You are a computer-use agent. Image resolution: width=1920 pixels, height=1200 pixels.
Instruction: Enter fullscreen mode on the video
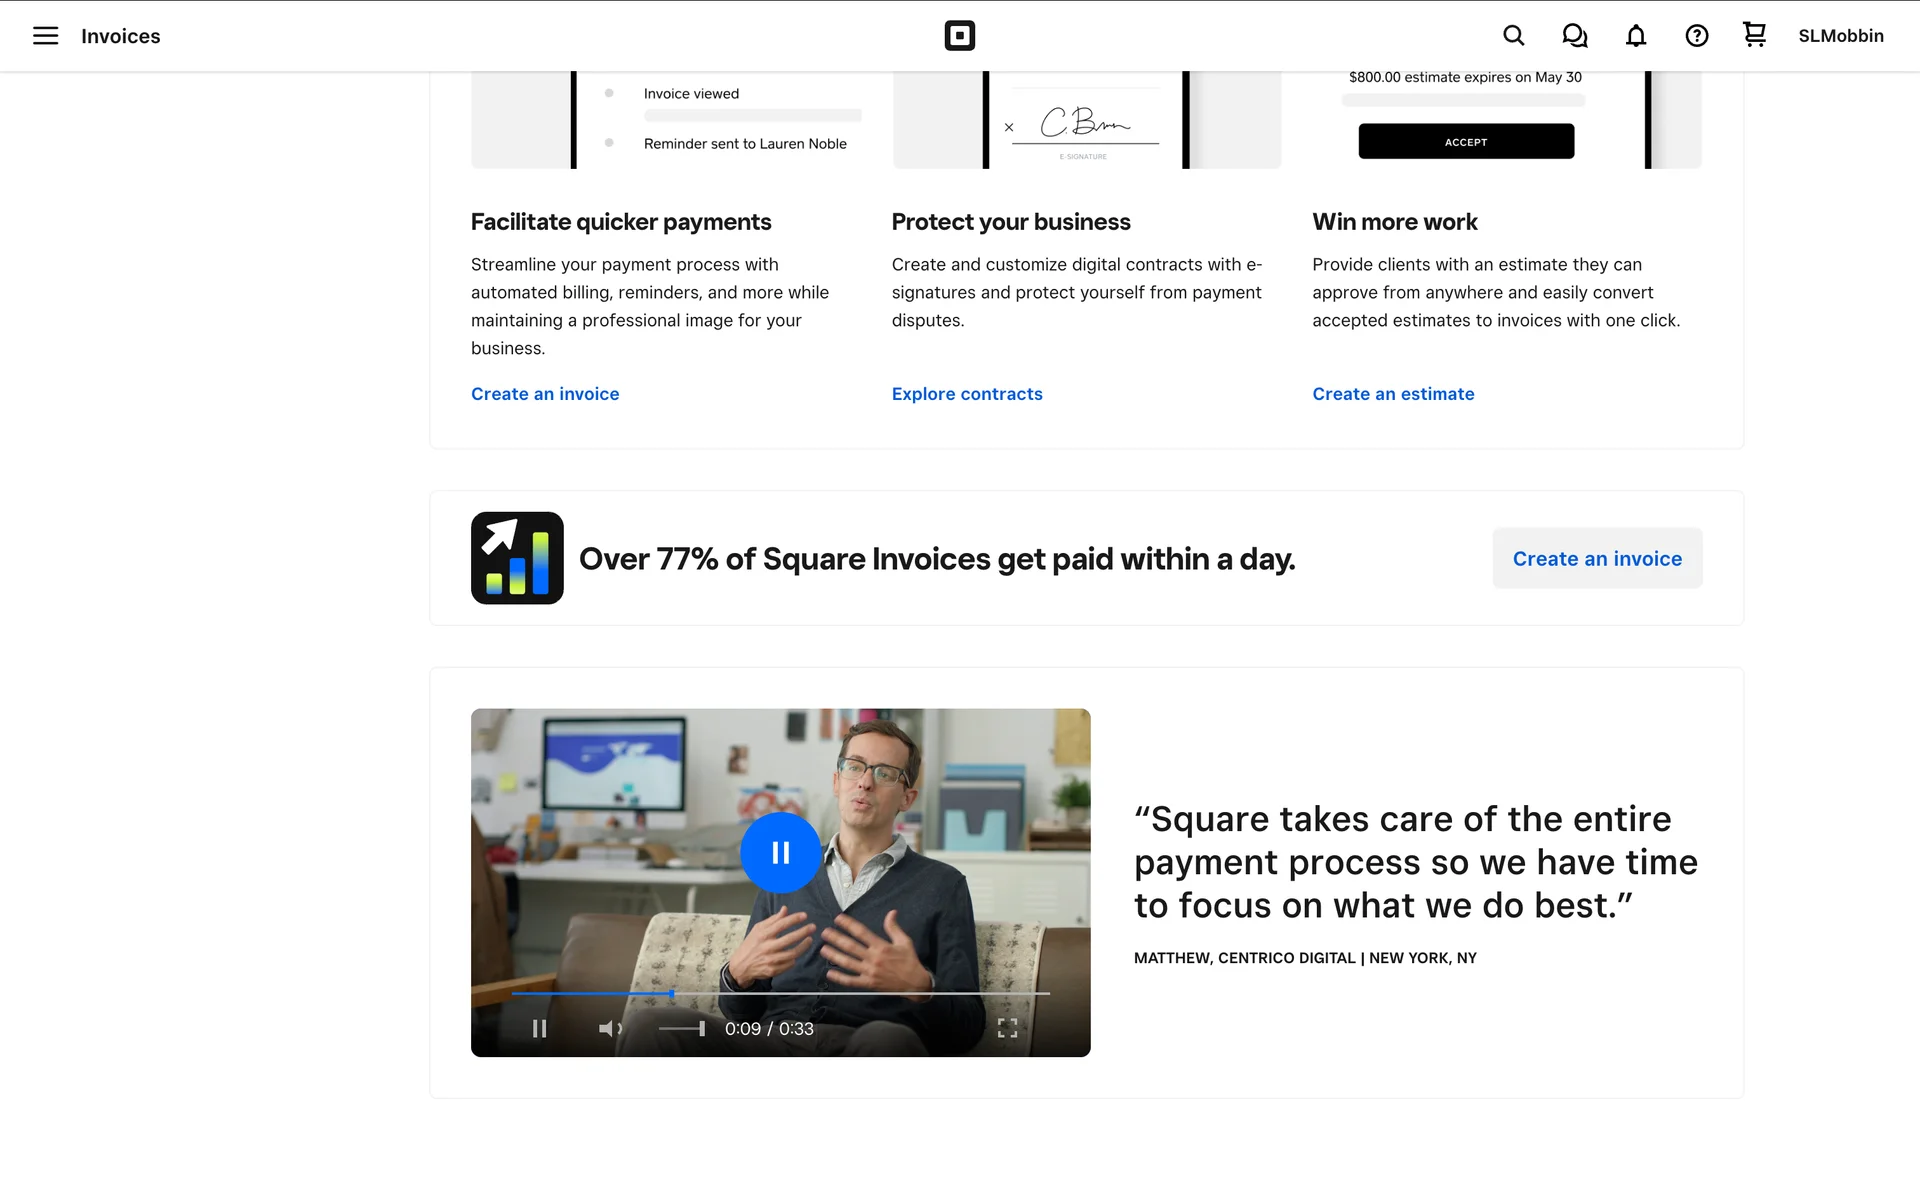[1007, 1028]
